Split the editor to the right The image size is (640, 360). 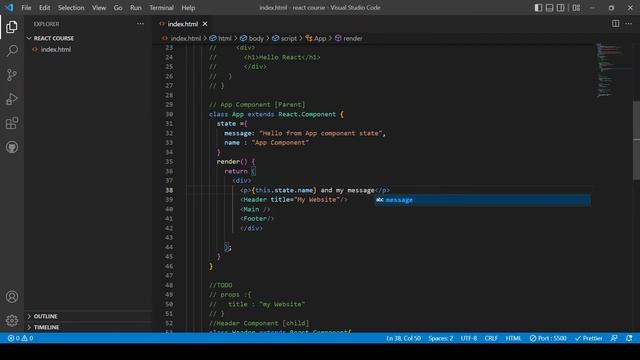click(616, 24)
